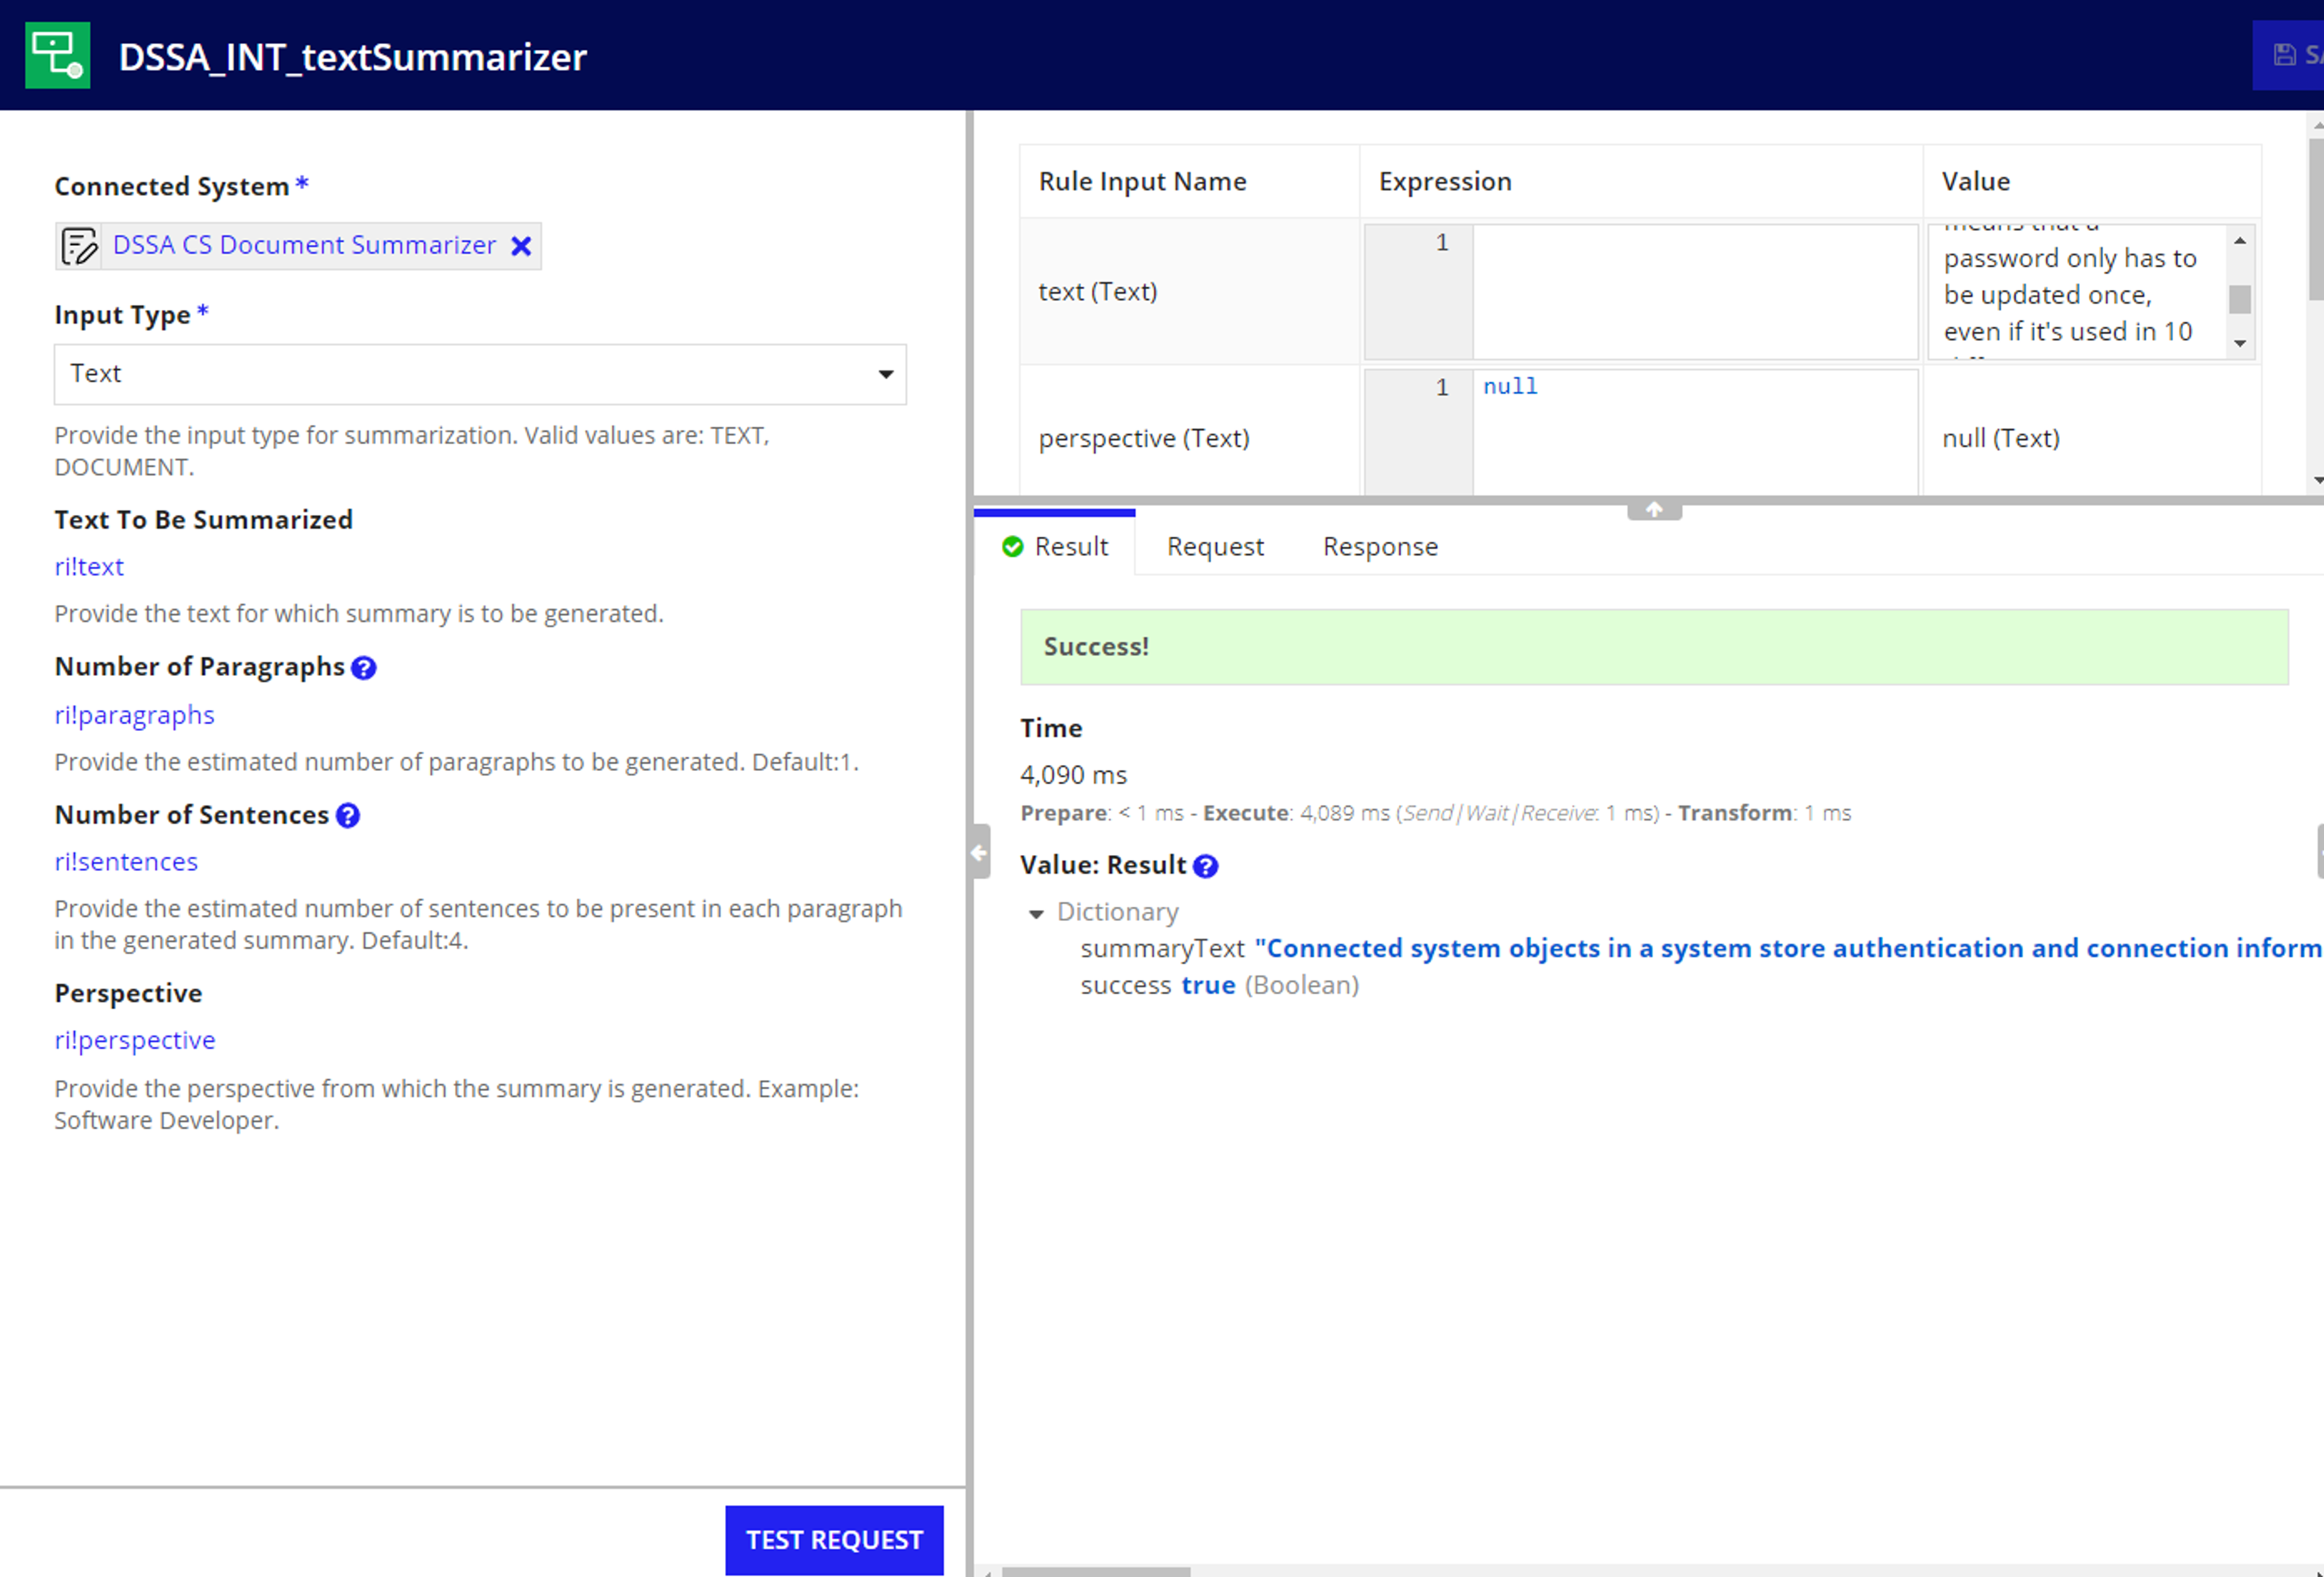Click the TEST REQUEST button
This screenshot has height=1577, width=2324.
click(834, 1540)
